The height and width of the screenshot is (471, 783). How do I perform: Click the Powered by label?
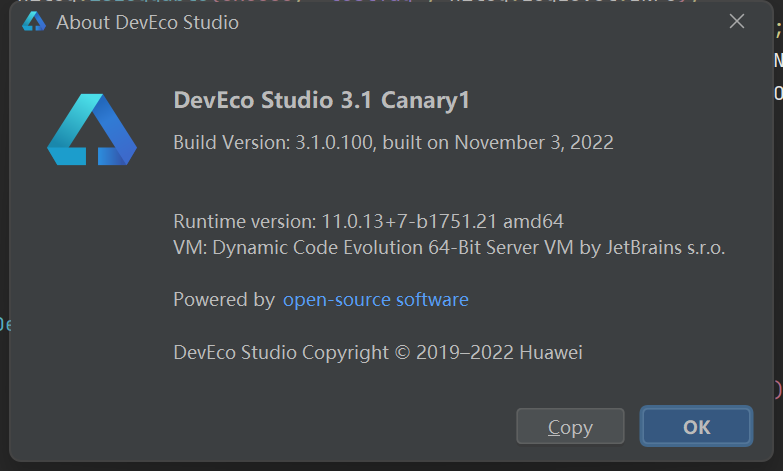[224, 300]
